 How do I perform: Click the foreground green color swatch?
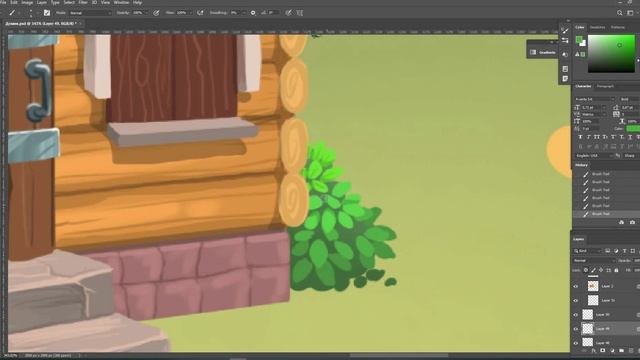tap(579, 40)
